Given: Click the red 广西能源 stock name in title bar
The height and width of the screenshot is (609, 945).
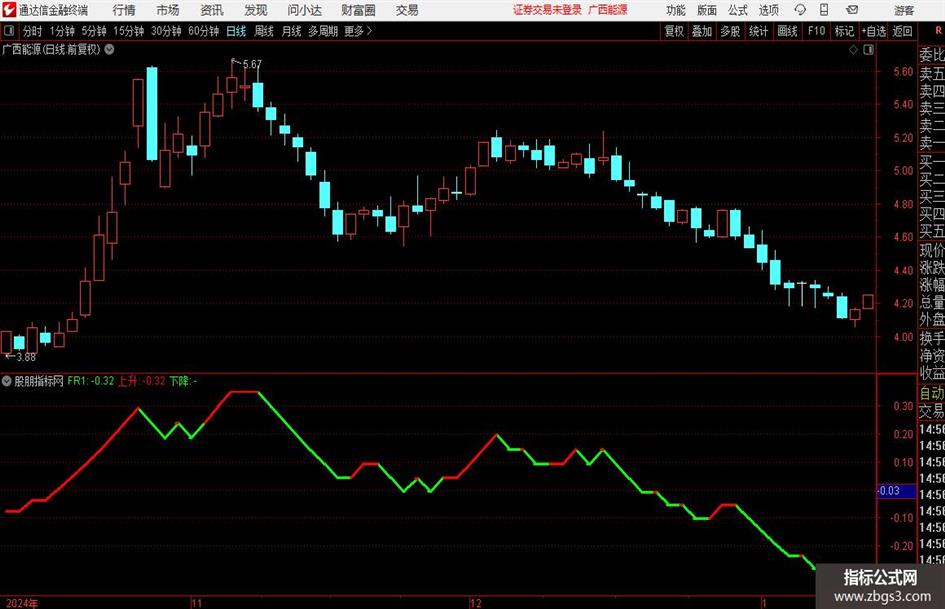Looking at the screenshot, I should (608, 10).
